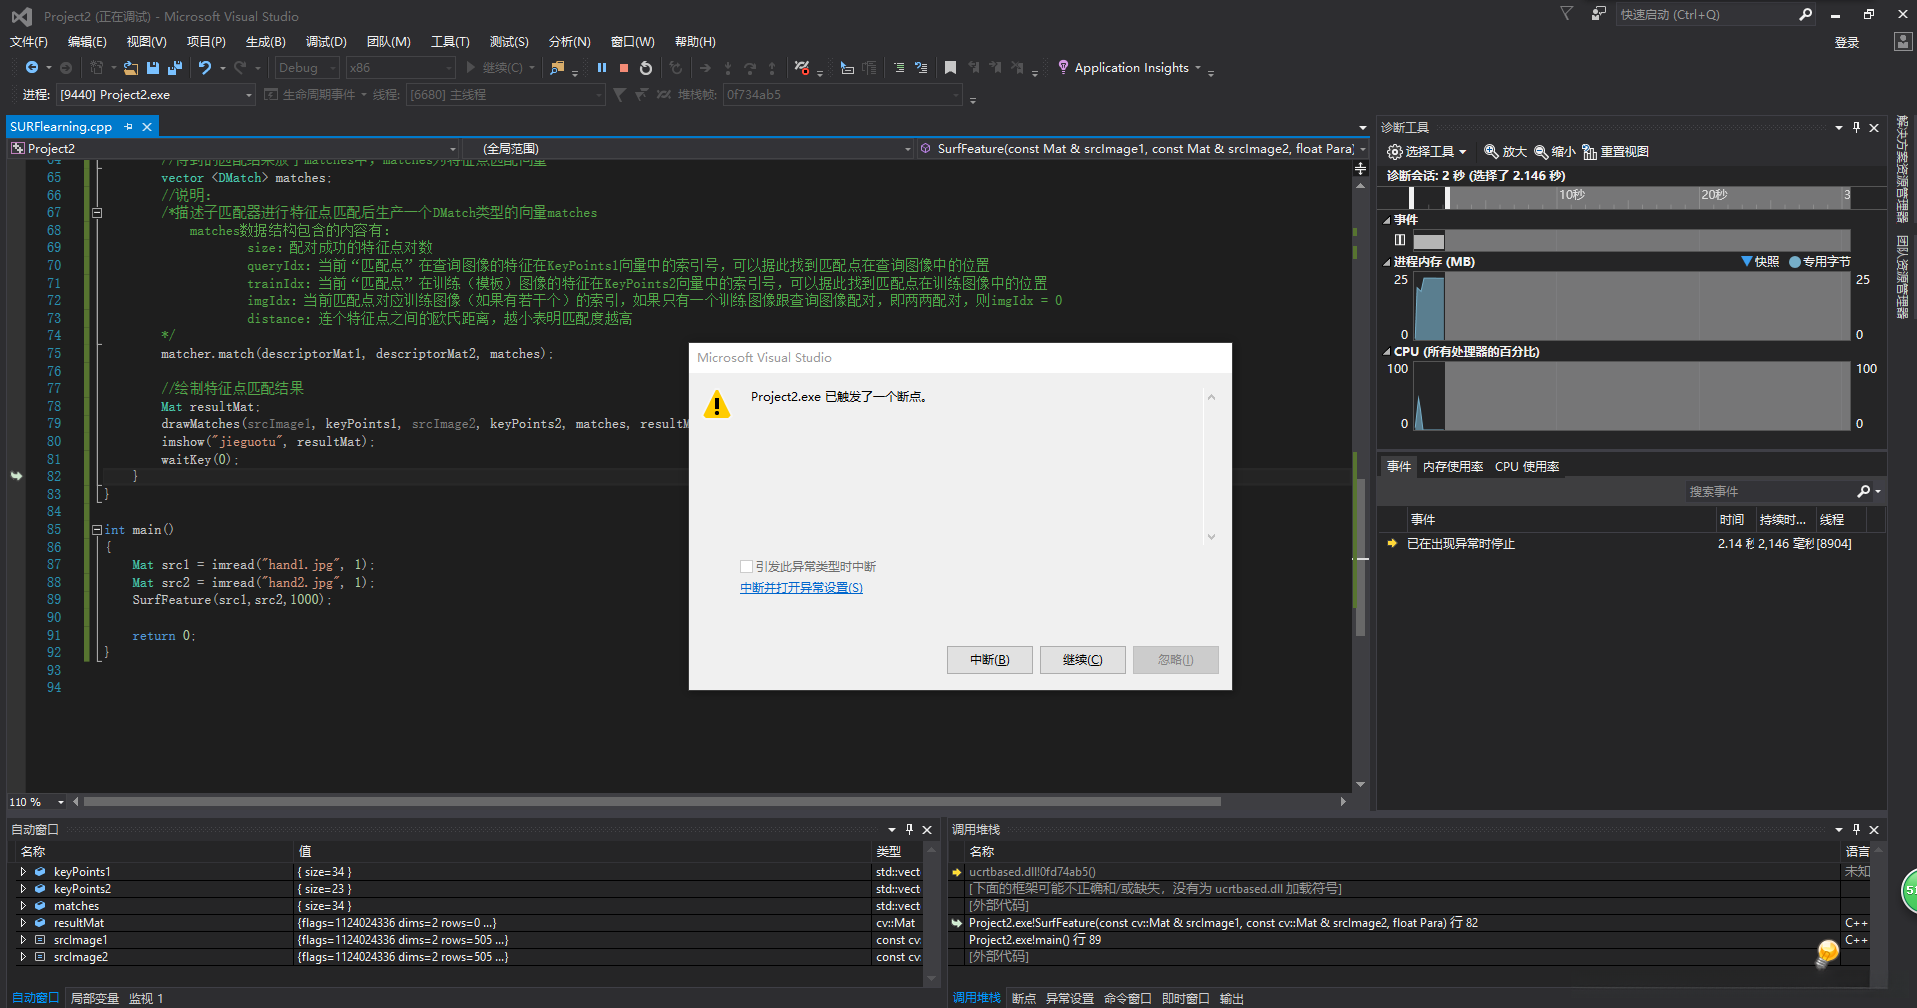
Task: Click the Pause (break all) debug icon
Action: point(601,68)
